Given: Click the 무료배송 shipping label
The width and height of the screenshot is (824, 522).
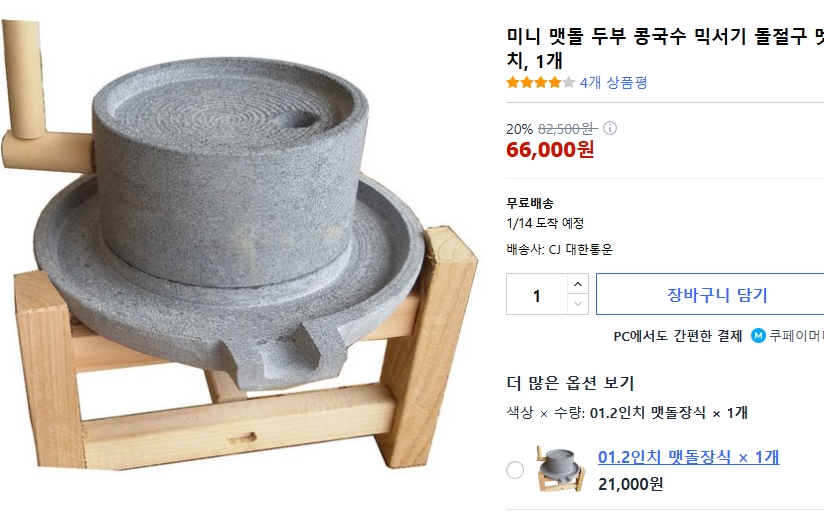Looking at the screenshot, I should [x=530, y=203].
